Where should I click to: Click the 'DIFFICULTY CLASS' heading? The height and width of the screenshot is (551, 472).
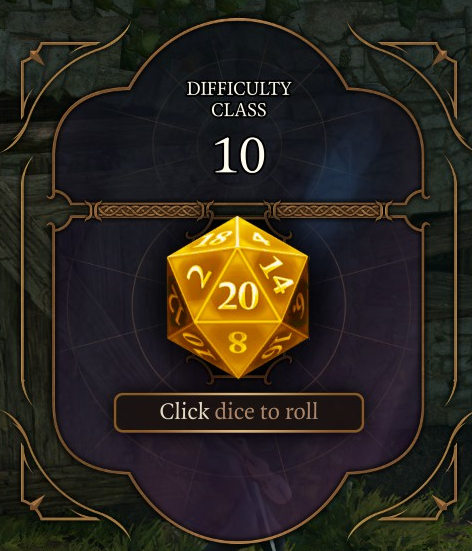[x=239, y=99]
